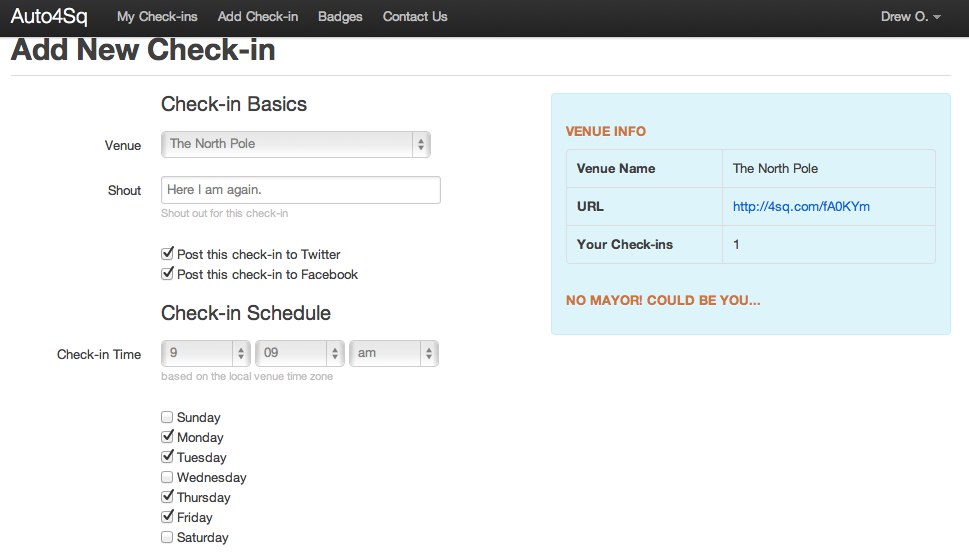This screenshot has width=969, height=556.
Task: Click the Auto4Sq brand logo
Action: point(49,17)
